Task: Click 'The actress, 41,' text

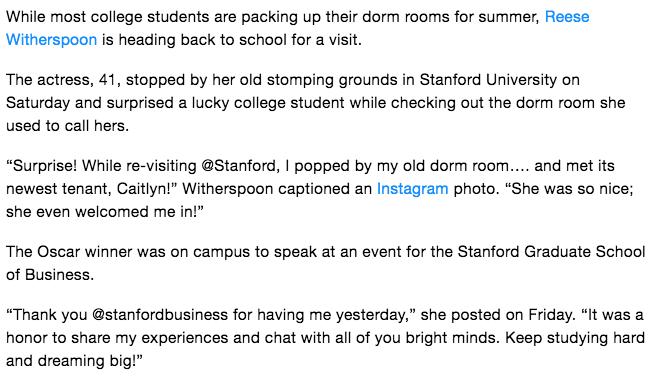Action: [x=63, y=80]
